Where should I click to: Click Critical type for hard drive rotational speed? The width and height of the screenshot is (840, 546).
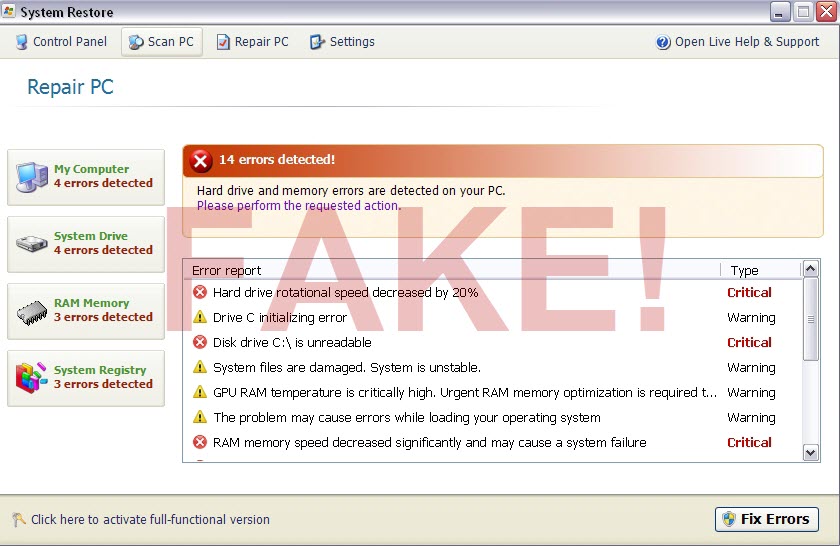click(x=749, y=293)
